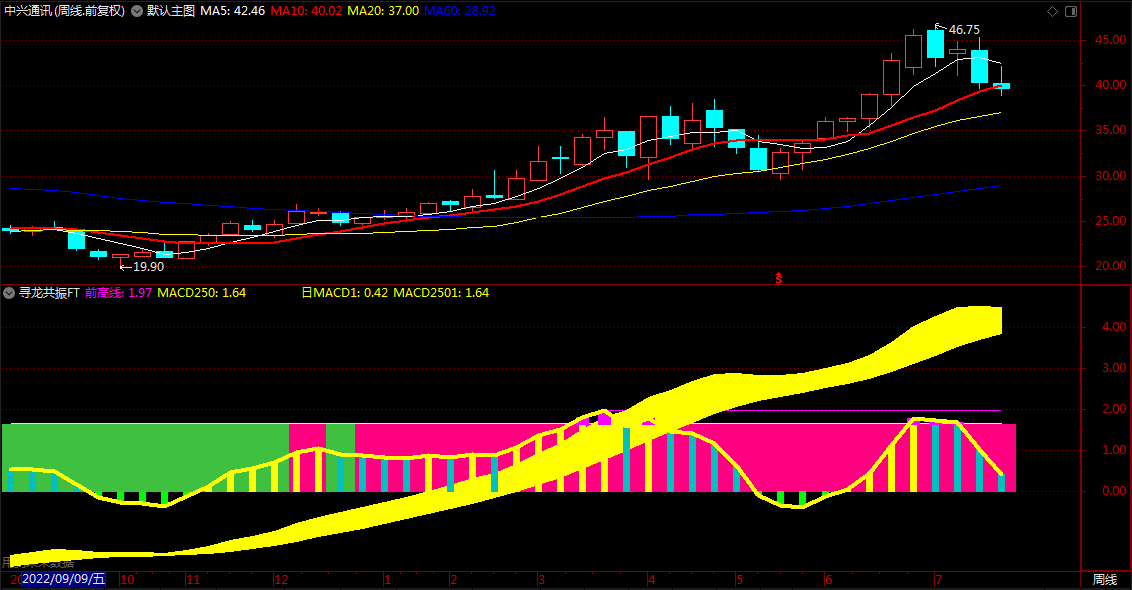1132x590 pixels.
Task: Click the 周线 period button
Action: [1105, 579]
